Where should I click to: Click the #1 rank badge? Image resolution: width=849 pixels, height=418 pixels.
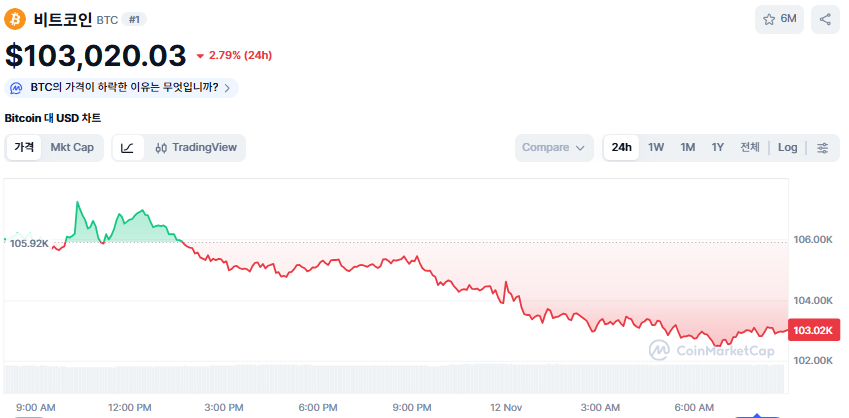click(x=134, y=19)
